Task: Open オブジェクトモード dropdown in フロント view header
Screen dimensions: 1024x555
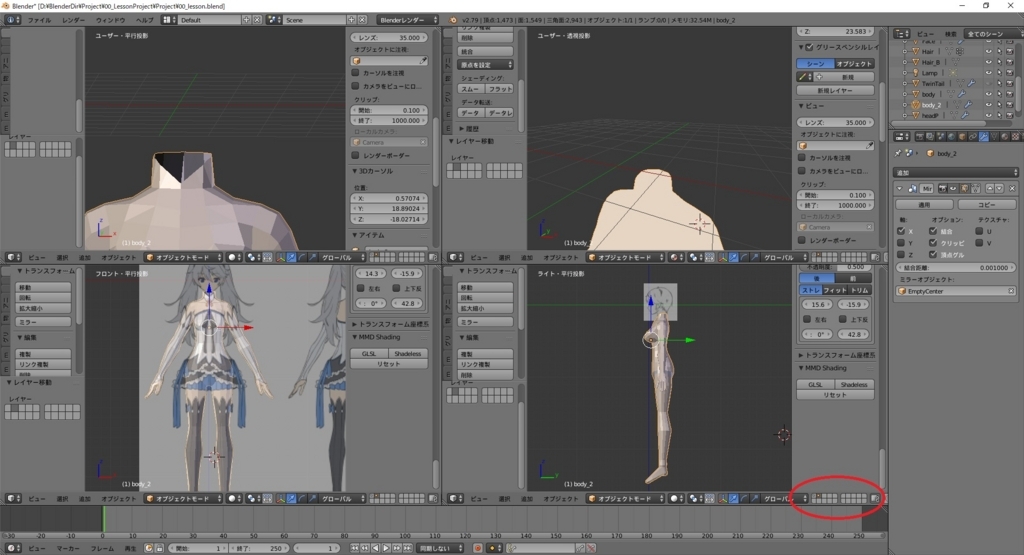Action: [184, 498]
